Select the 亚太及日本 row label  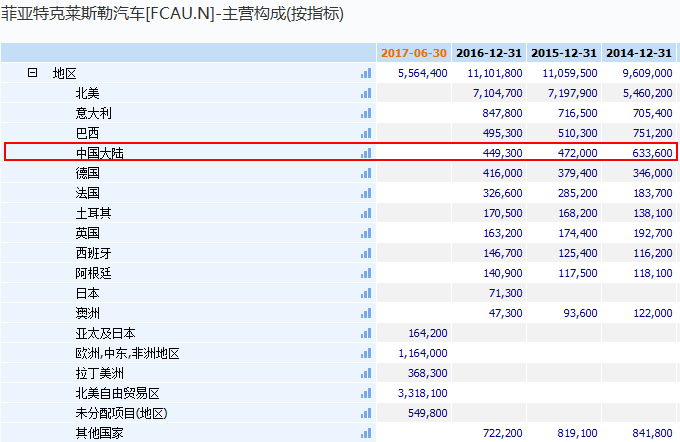[106, 333]
